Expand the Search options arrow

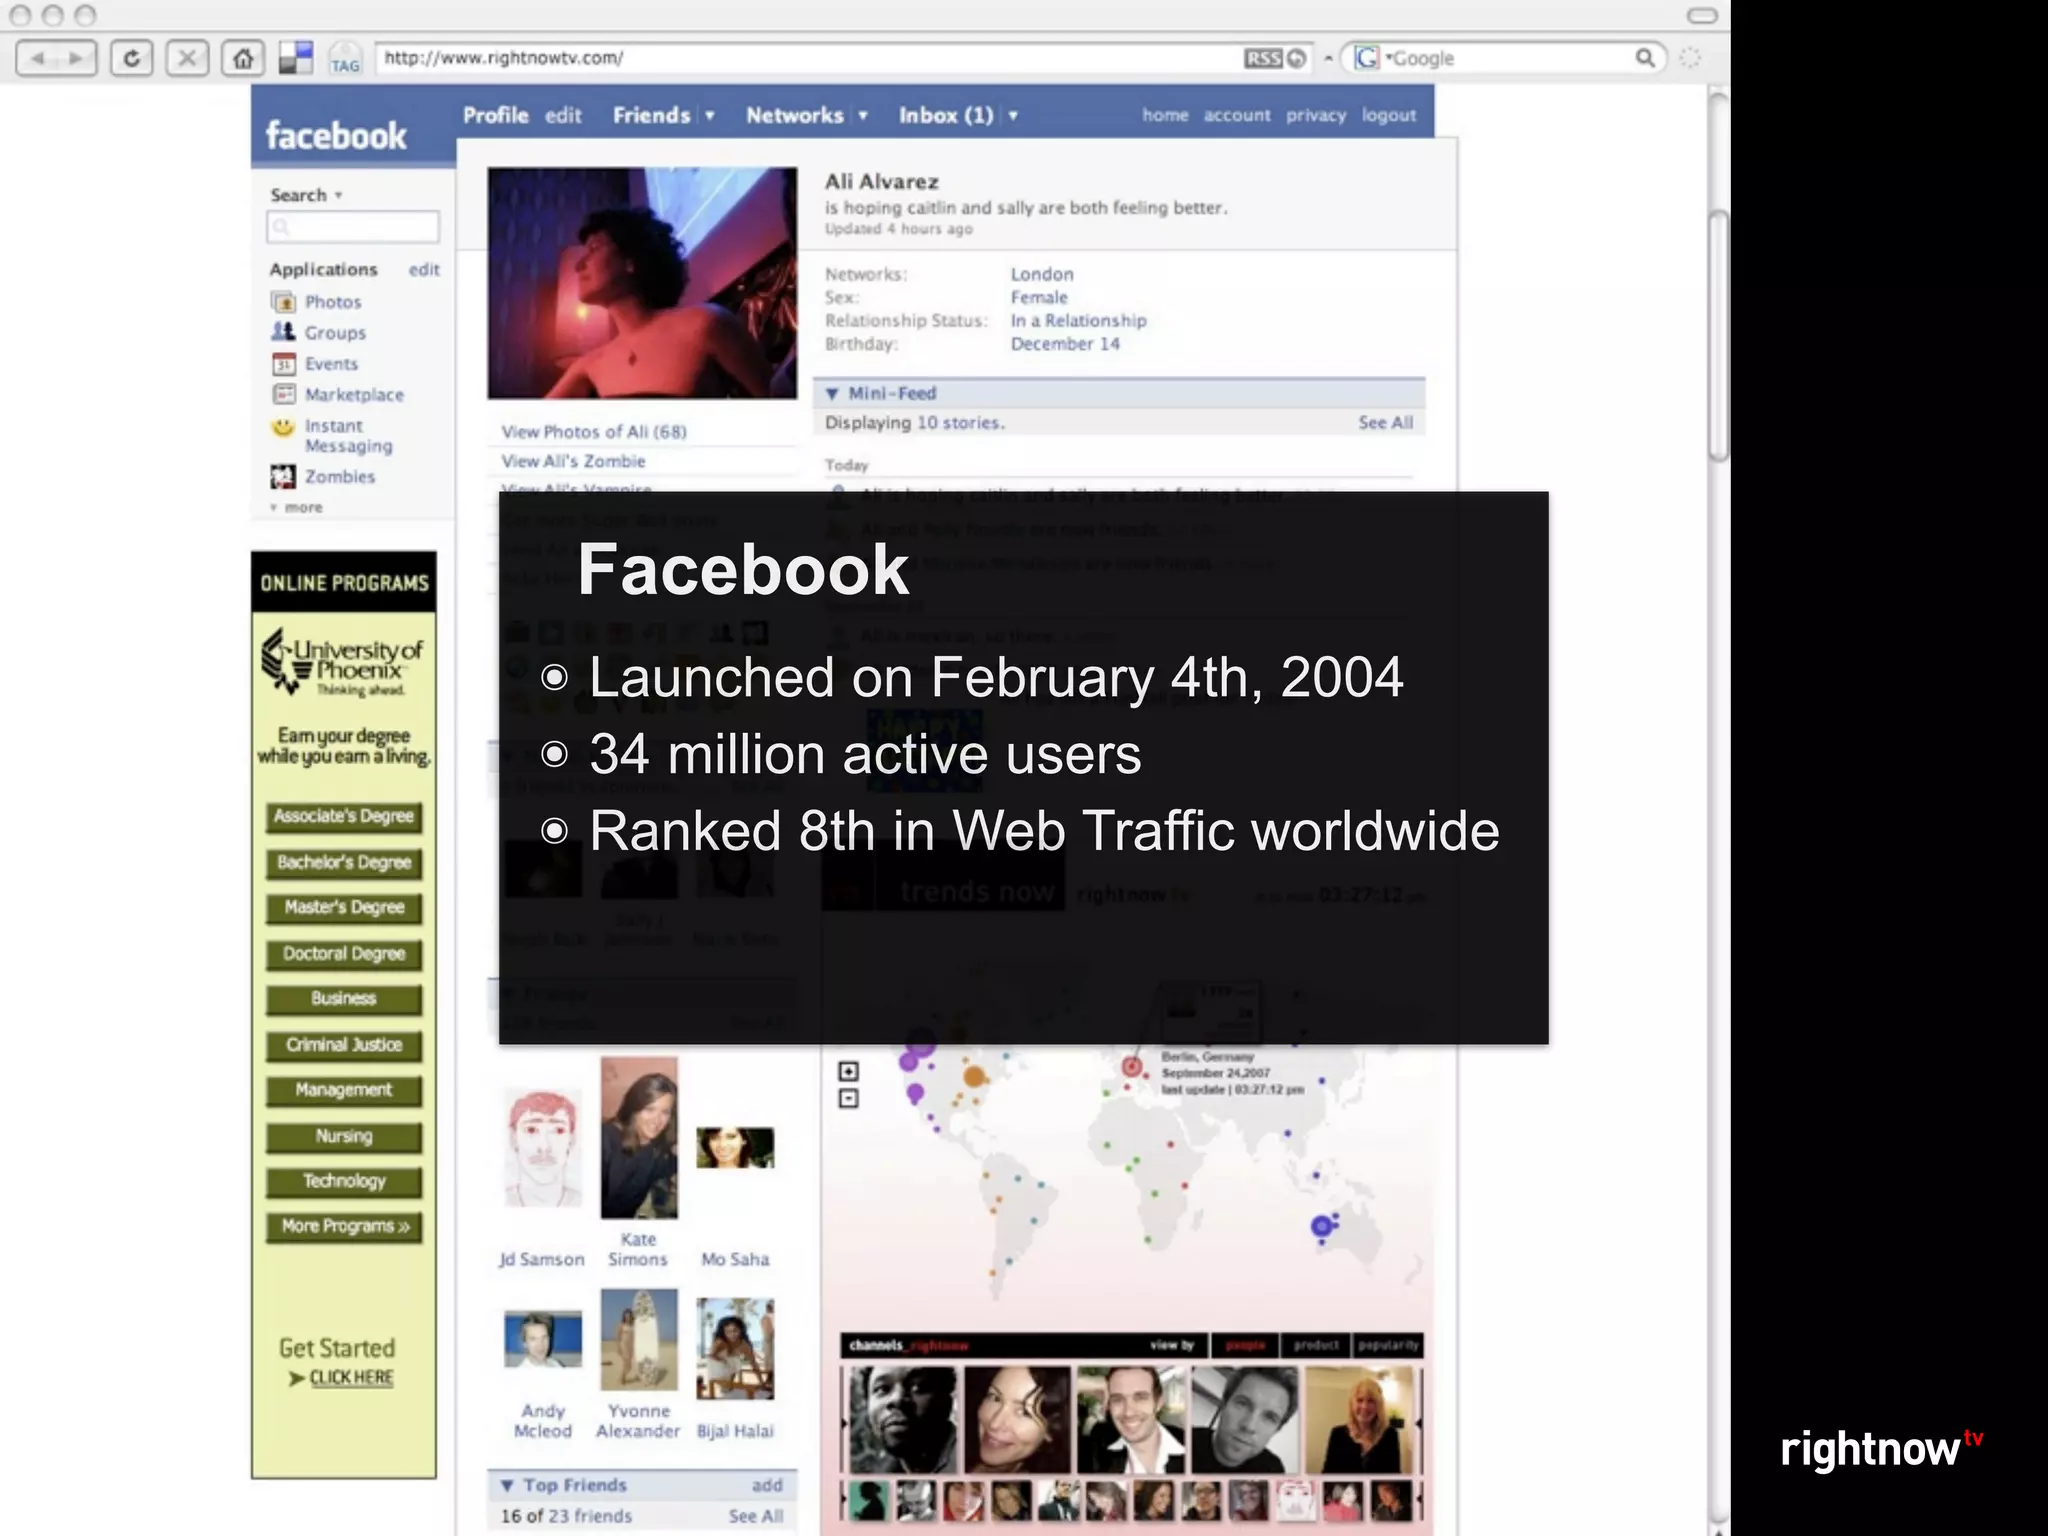[x=339, y=195]
